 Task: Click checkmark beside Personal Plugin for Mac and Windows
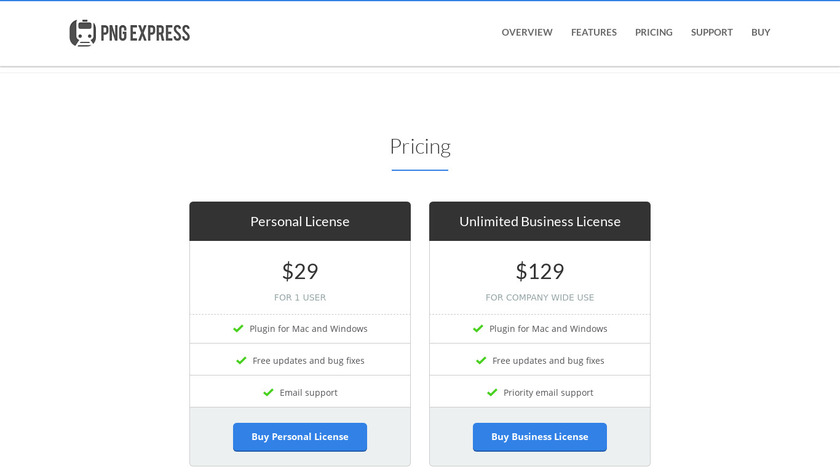click(x=238, y=329)
